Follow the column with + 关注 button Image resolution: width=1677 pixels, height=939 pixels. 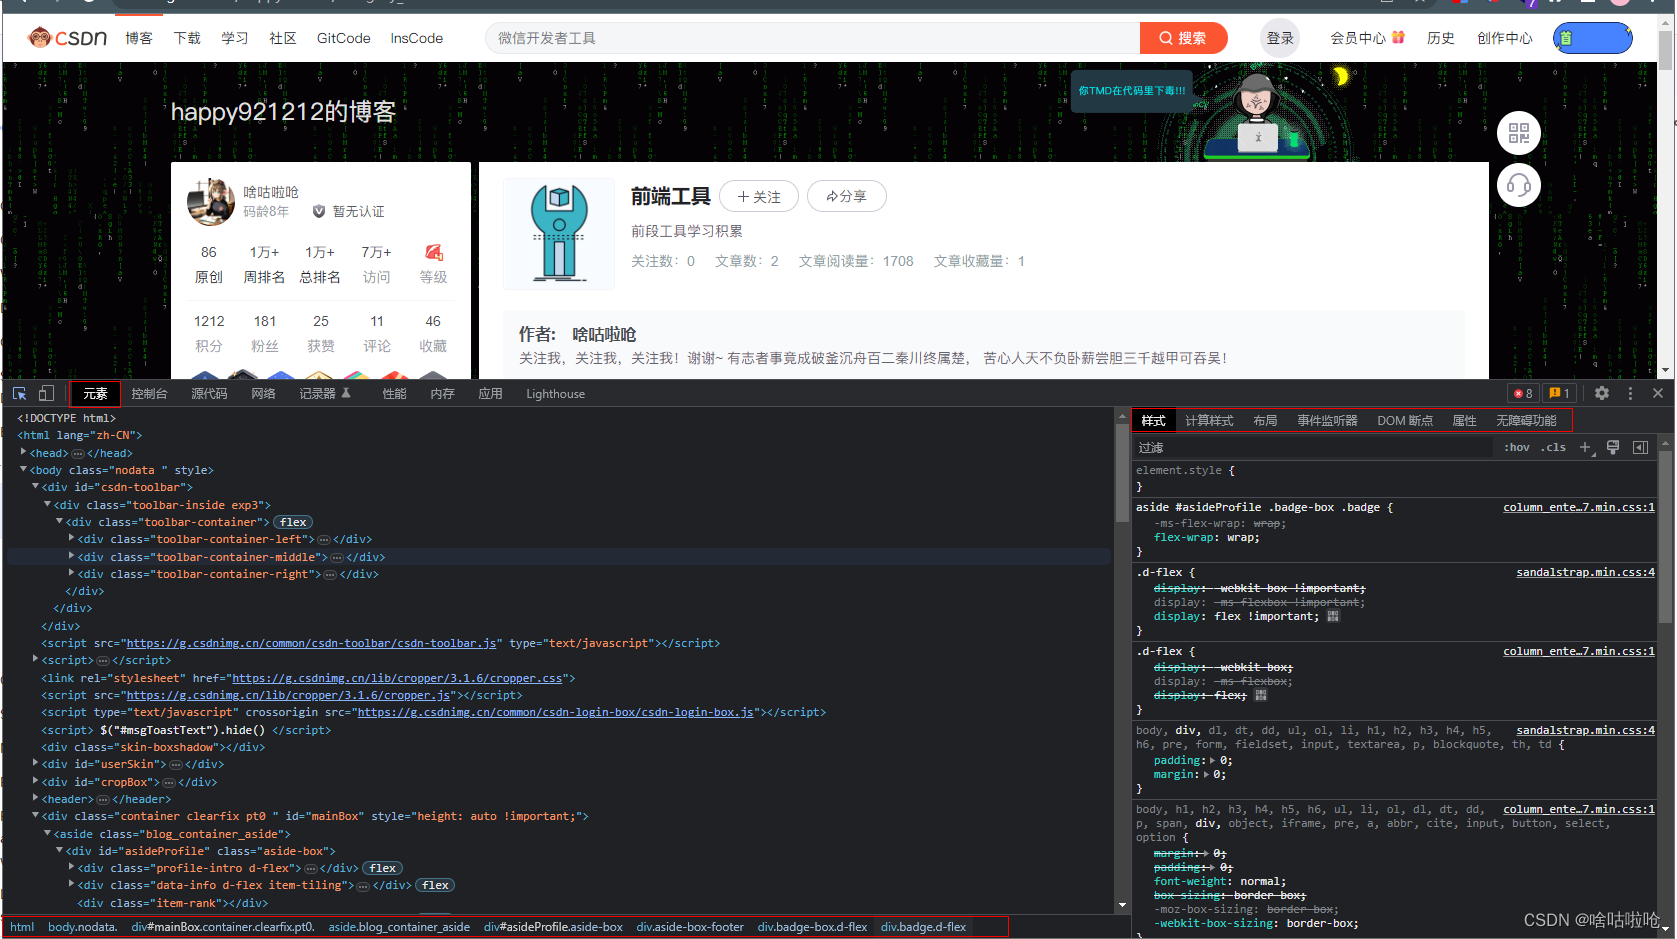(x=759, y=196)
